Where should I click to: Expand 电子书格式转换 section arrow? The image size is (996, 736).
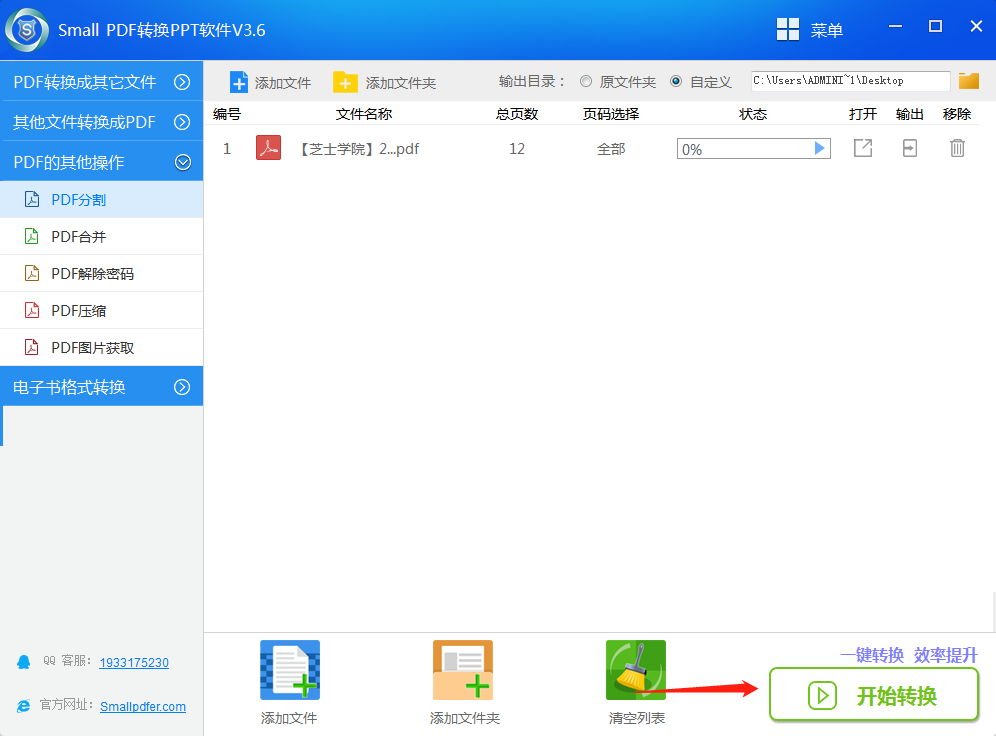point(182,387)
